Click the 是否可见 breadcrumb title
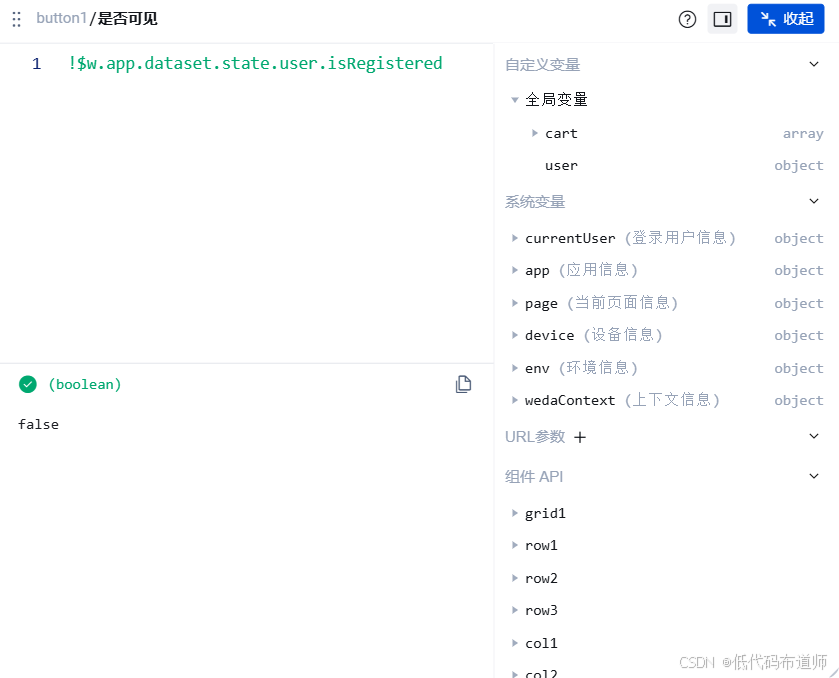 coord(127,19)
